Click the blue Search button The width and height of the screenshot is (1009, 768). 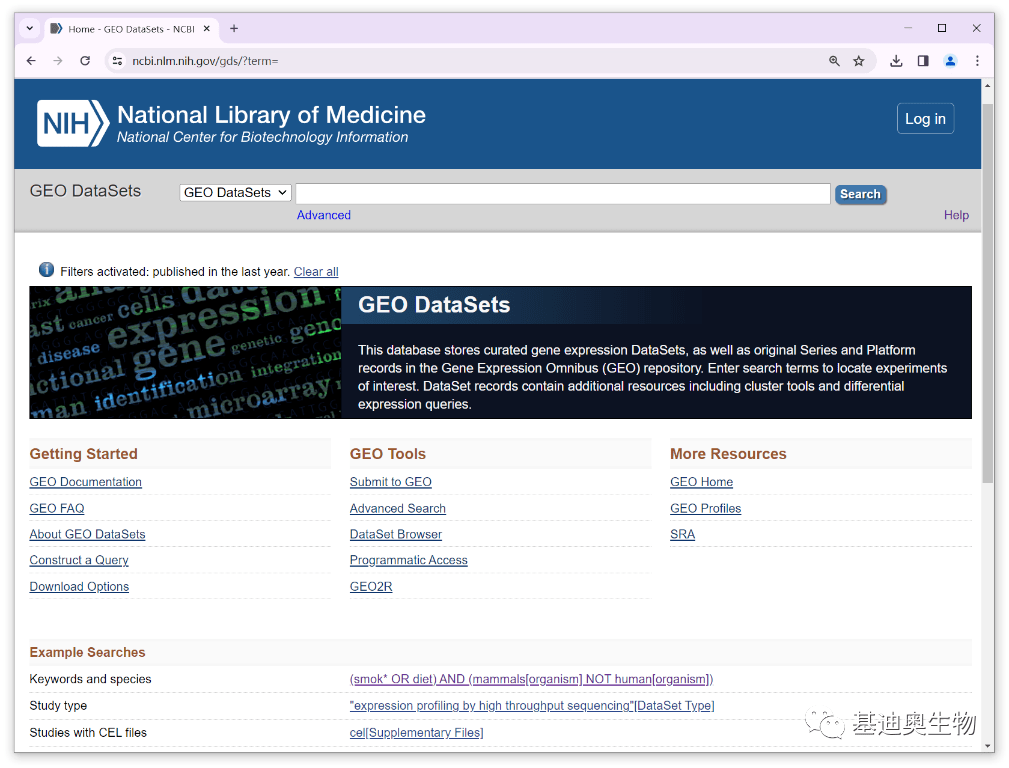860,194
